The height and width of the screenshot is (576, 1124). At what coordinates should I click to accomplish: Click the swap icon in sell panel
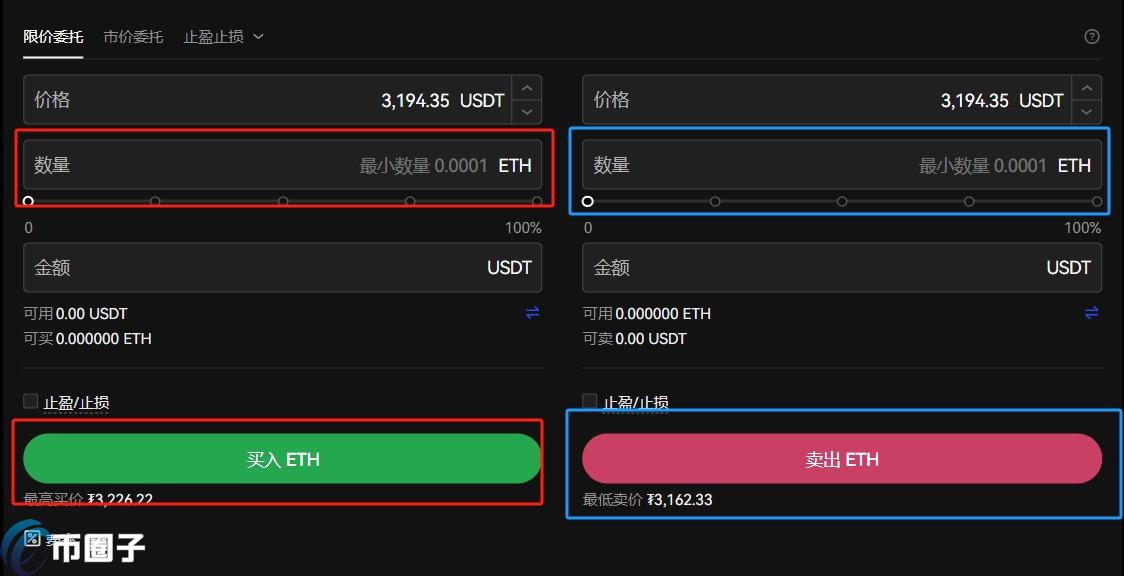click(x=1092, y=313)
